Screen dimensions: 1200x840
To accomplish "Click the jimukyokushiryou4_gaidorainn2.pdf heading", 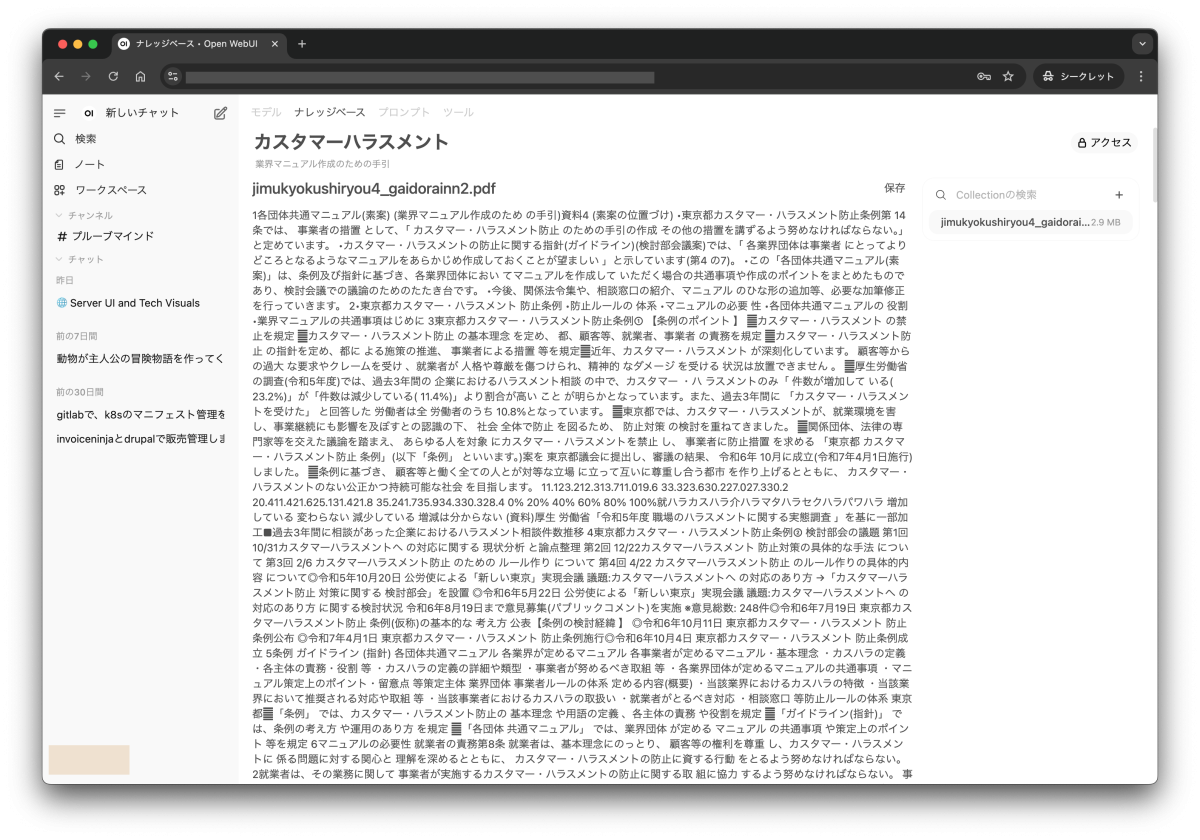I will 374,188.
